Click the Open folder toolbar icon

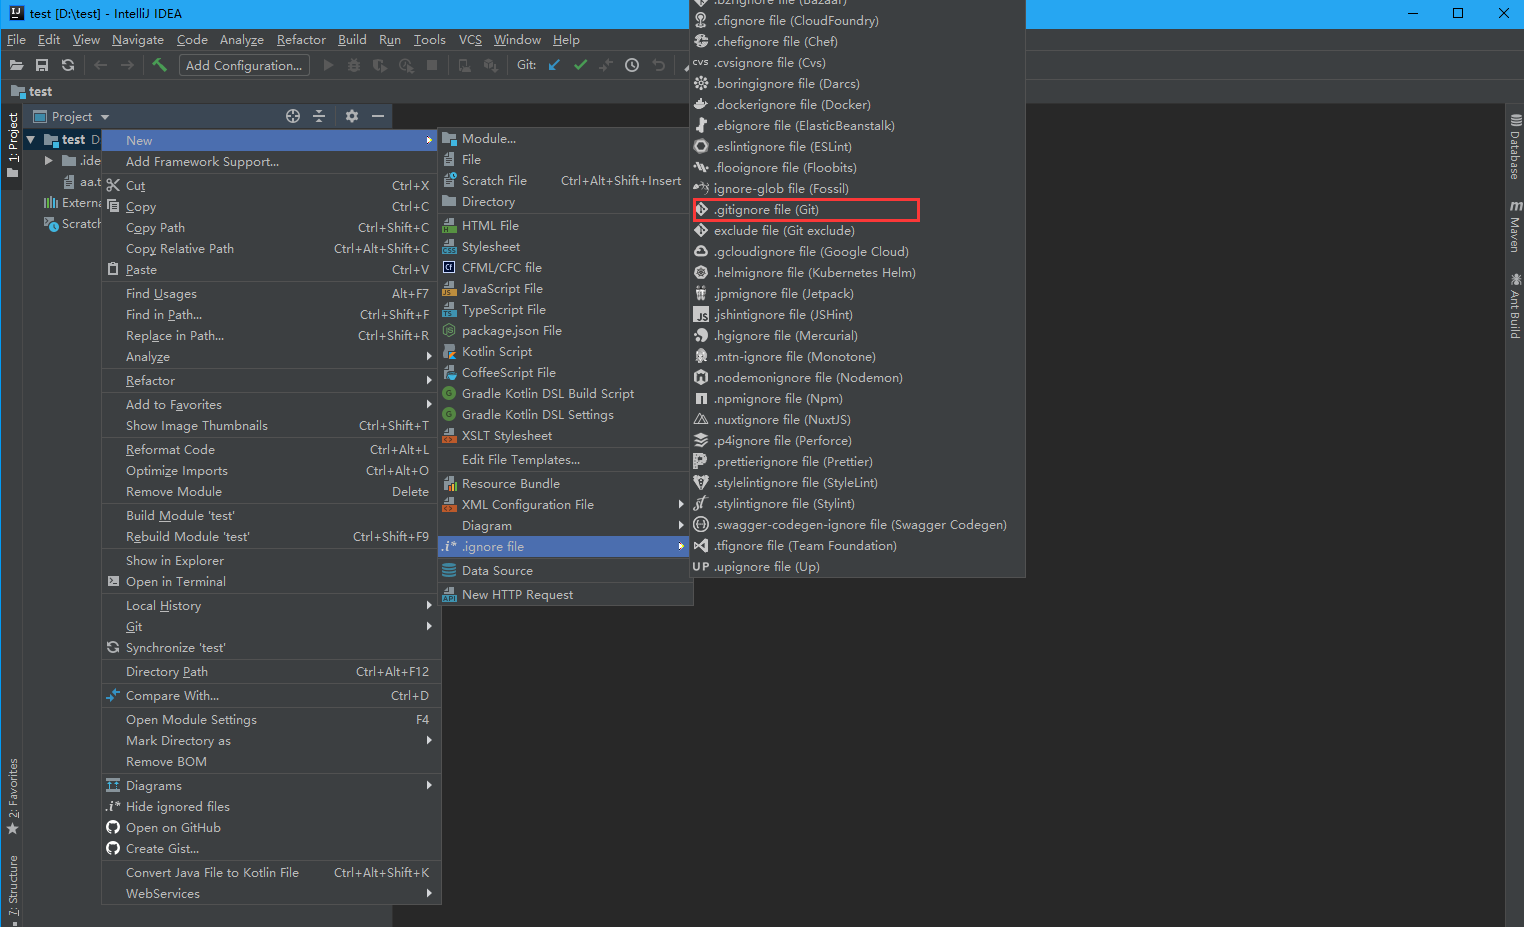click(x=16, y=65)
